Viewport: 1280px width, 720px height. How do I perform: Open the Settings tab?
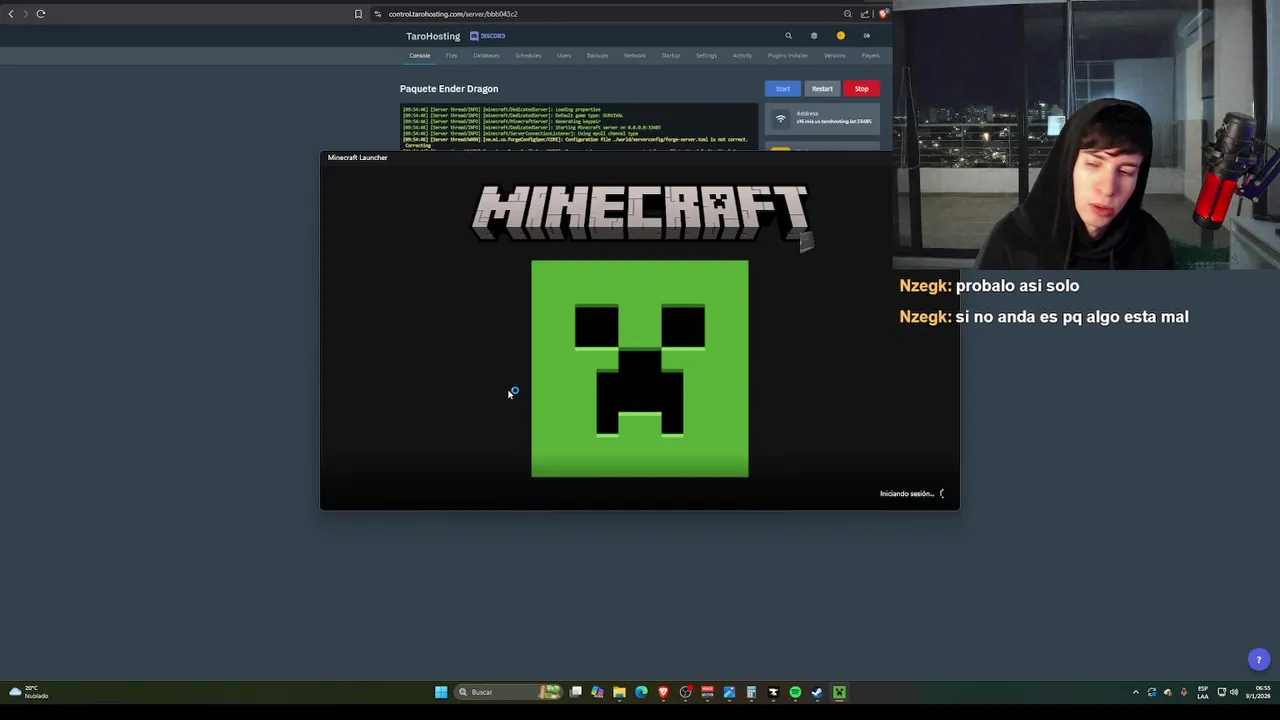(x=706, y=56)
